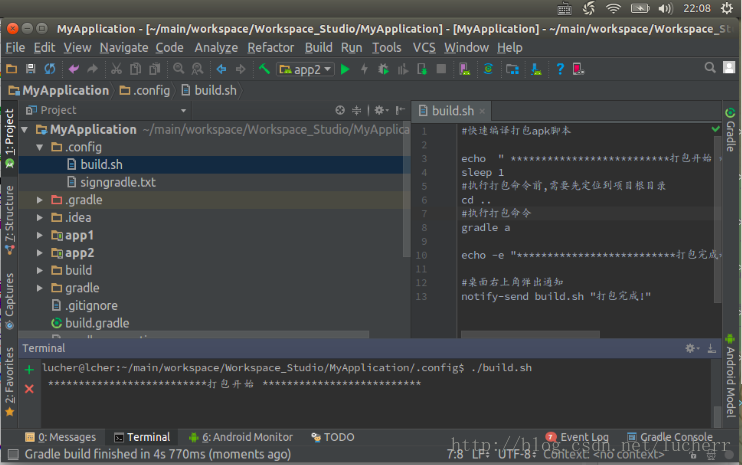Viewport: 742px width, 465px height.
Task: Select the build.sh editor tab
Action: coord(452,111)
